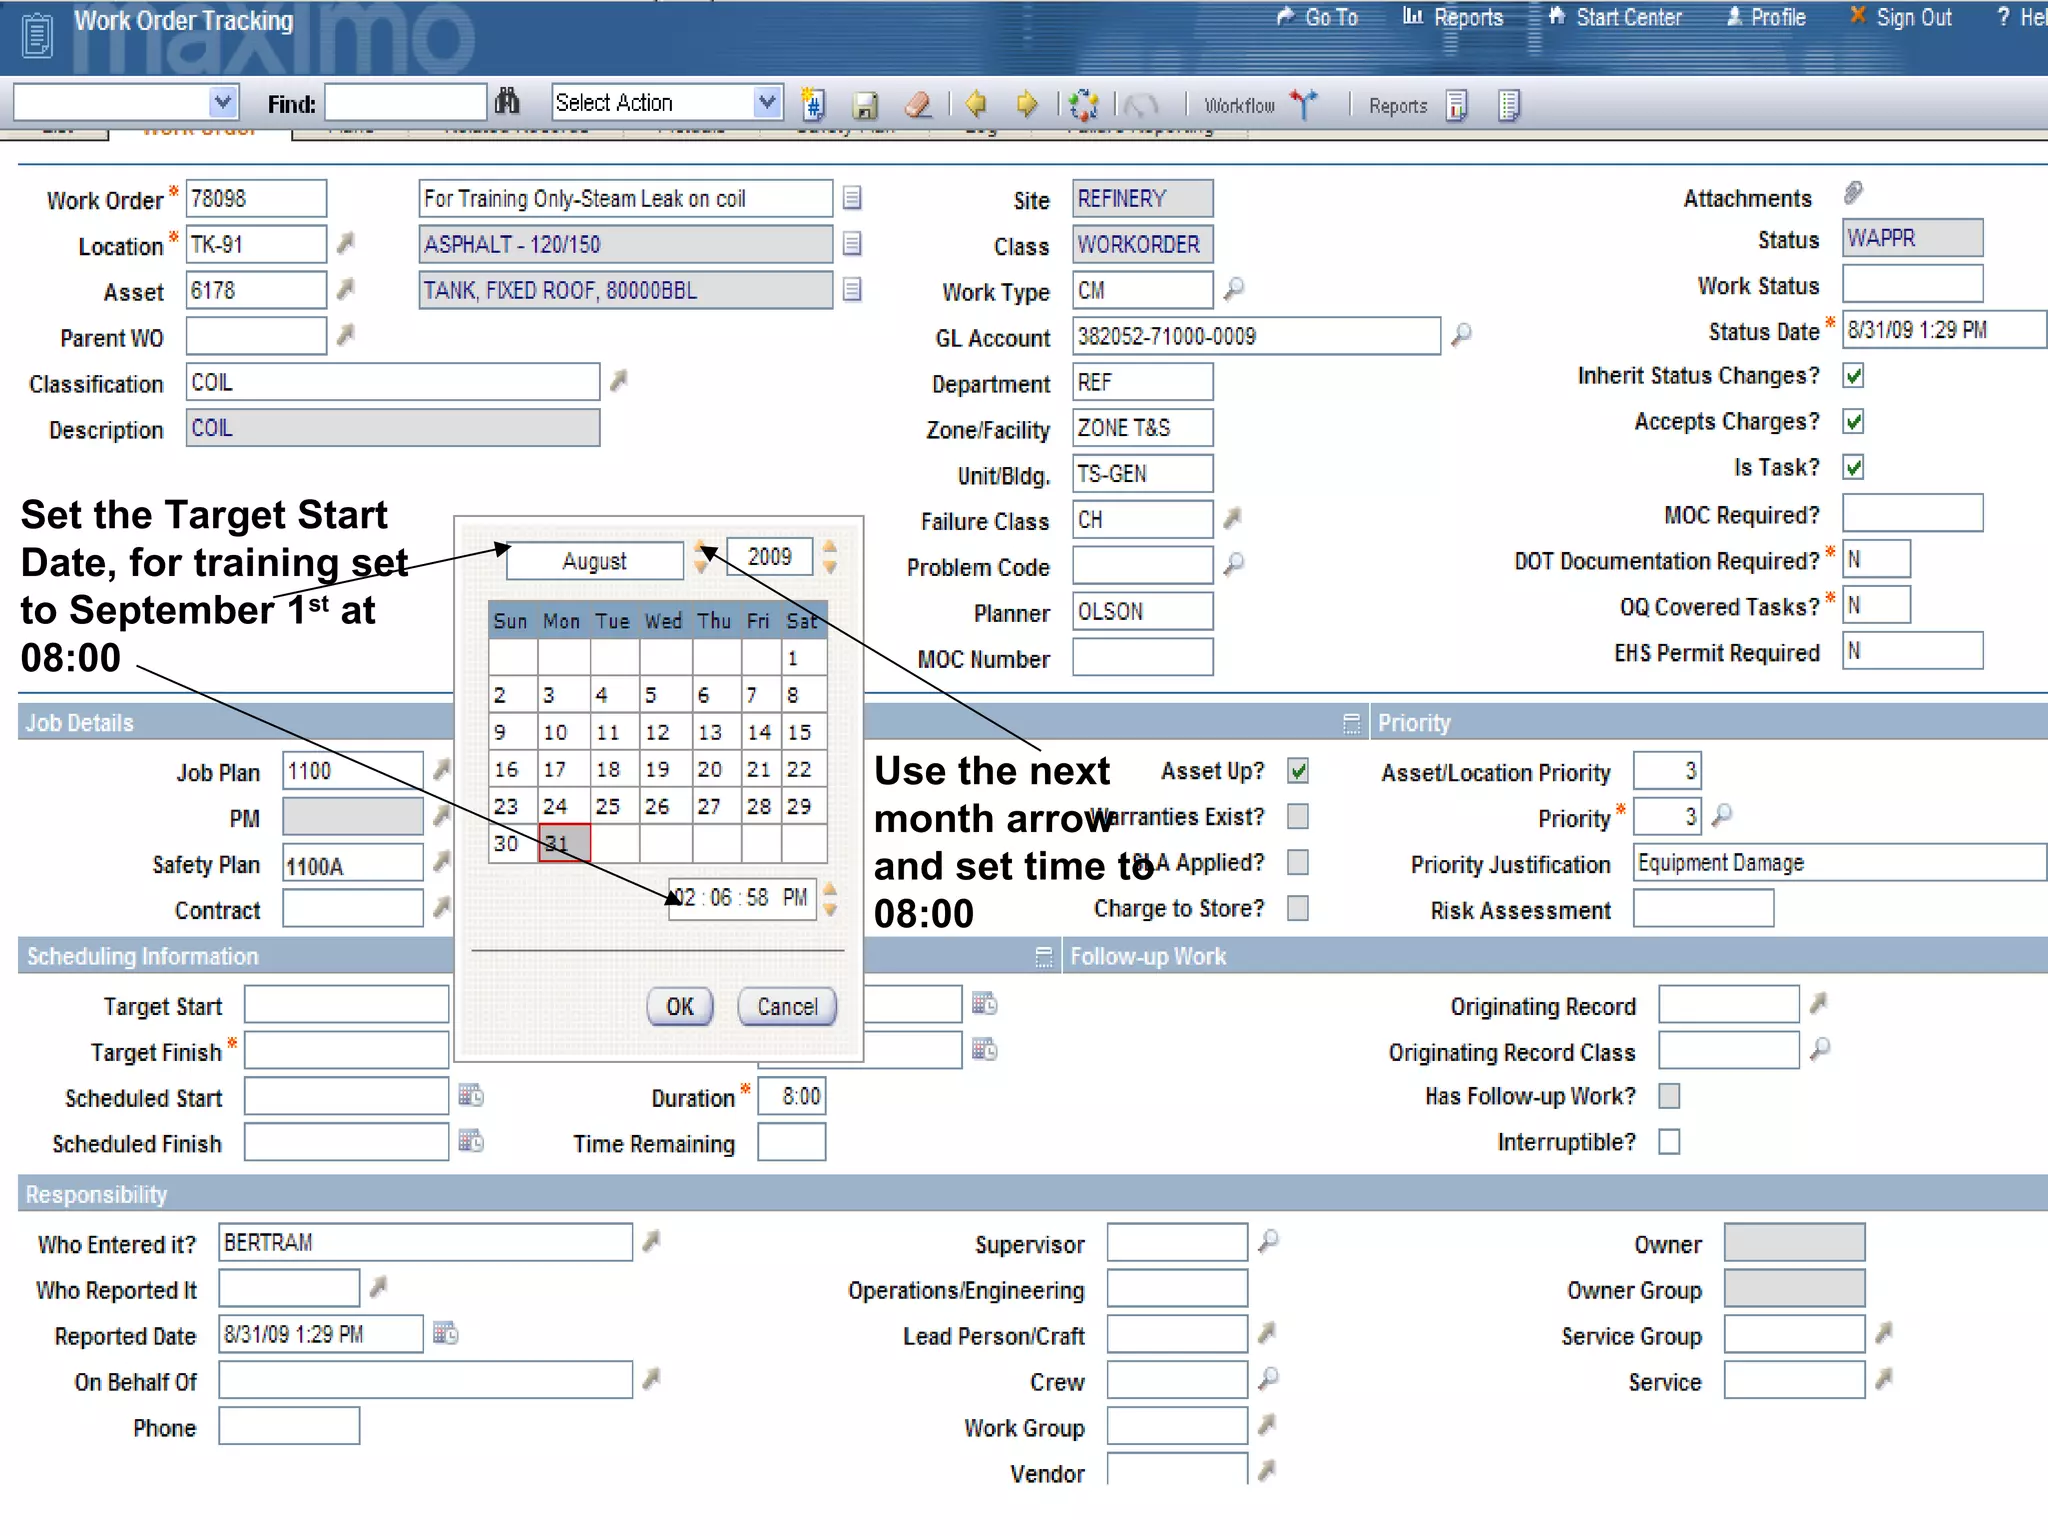Viewport: 2048px width, 1536px height.
Task: Open Who Entered It detail menu icon
Action: point(652,1241)
